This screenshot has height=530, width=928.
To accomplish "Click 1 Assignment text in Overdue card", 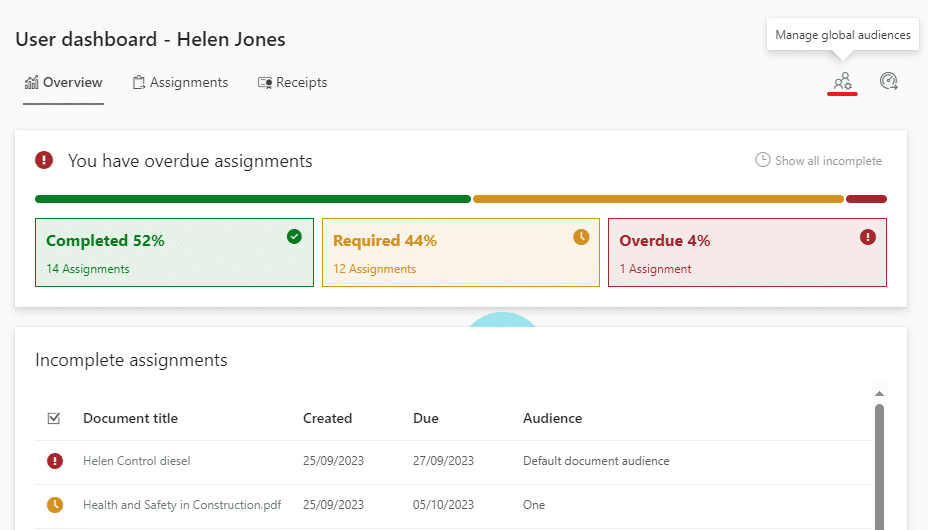I will [x=655, y=269].
